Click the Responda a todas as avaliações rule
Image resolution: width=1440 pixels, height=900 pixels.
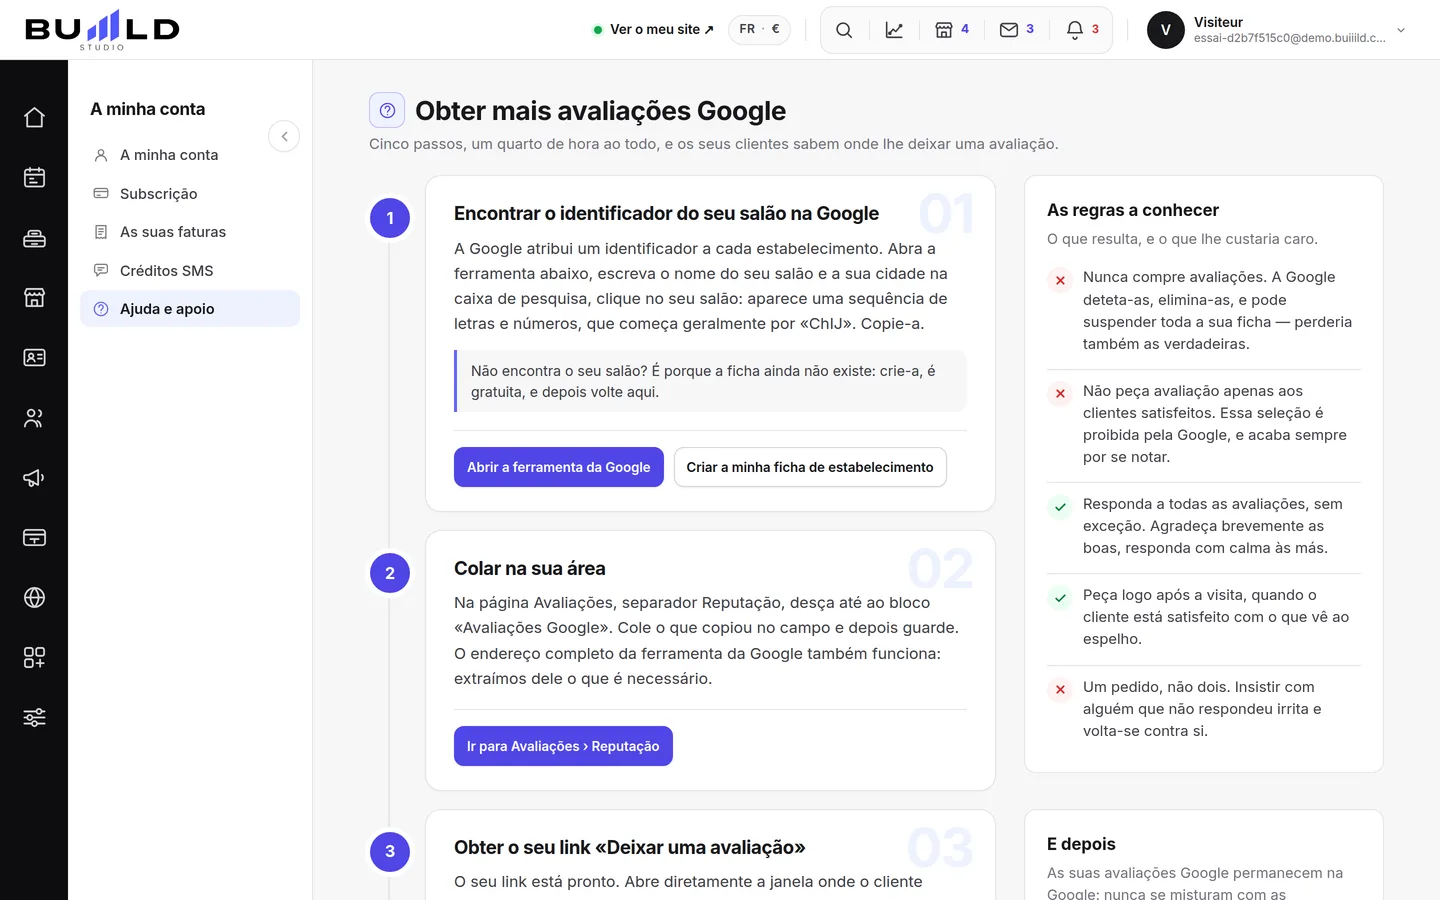(1213, 526)
